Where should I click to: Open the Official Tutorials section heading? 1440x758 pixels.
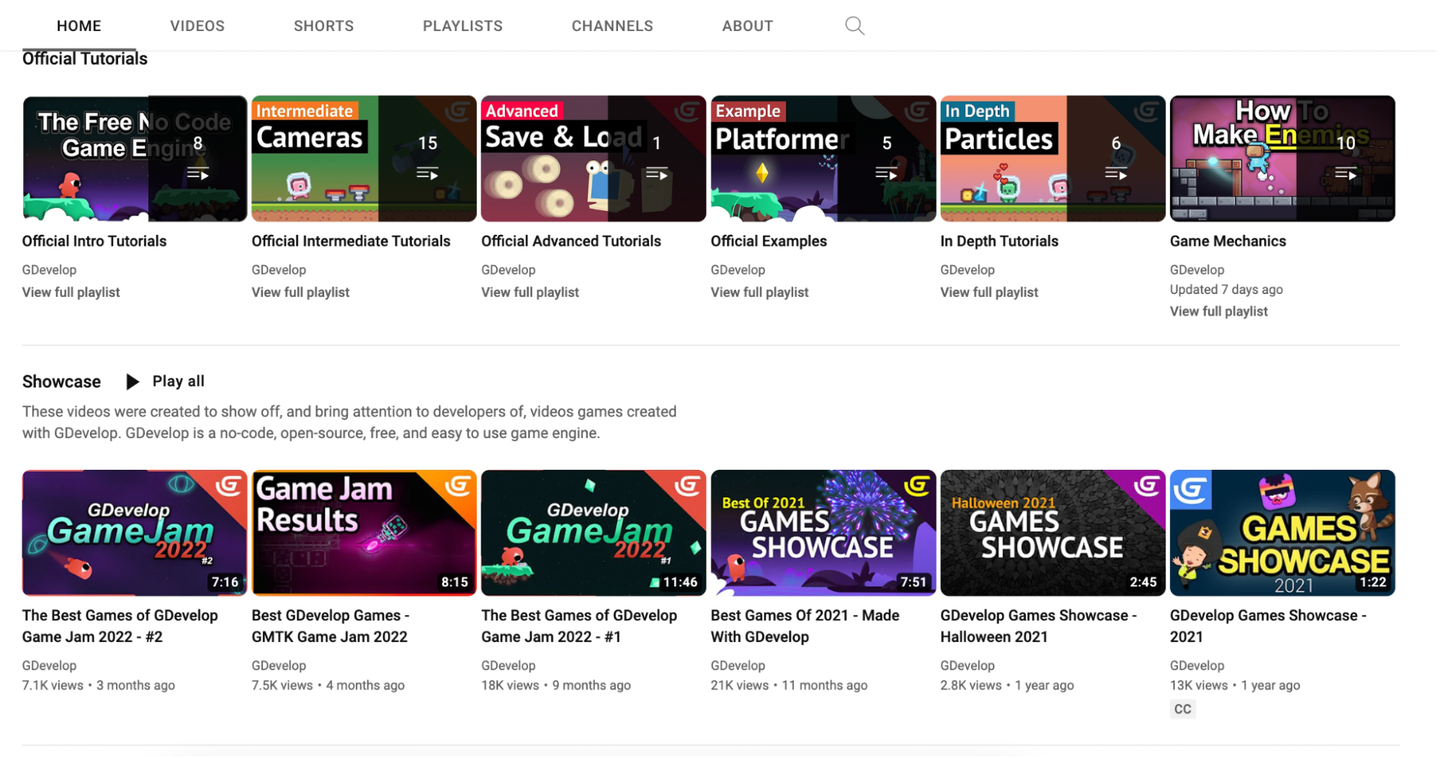85,59
